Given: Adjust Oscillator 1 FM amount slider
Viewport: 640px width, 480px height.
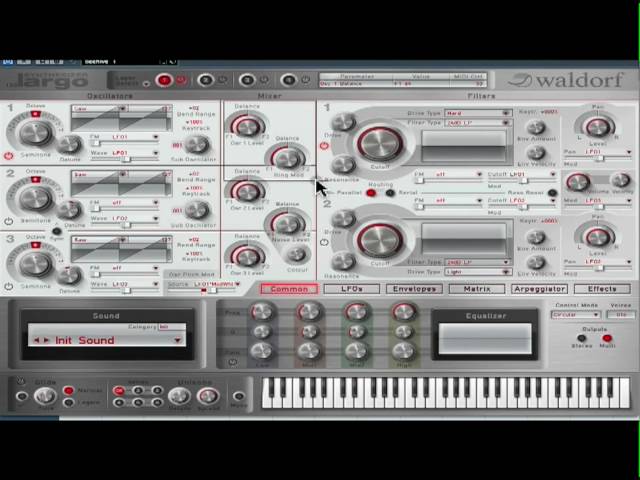Looking at the screenshot, I should (124, 143).
